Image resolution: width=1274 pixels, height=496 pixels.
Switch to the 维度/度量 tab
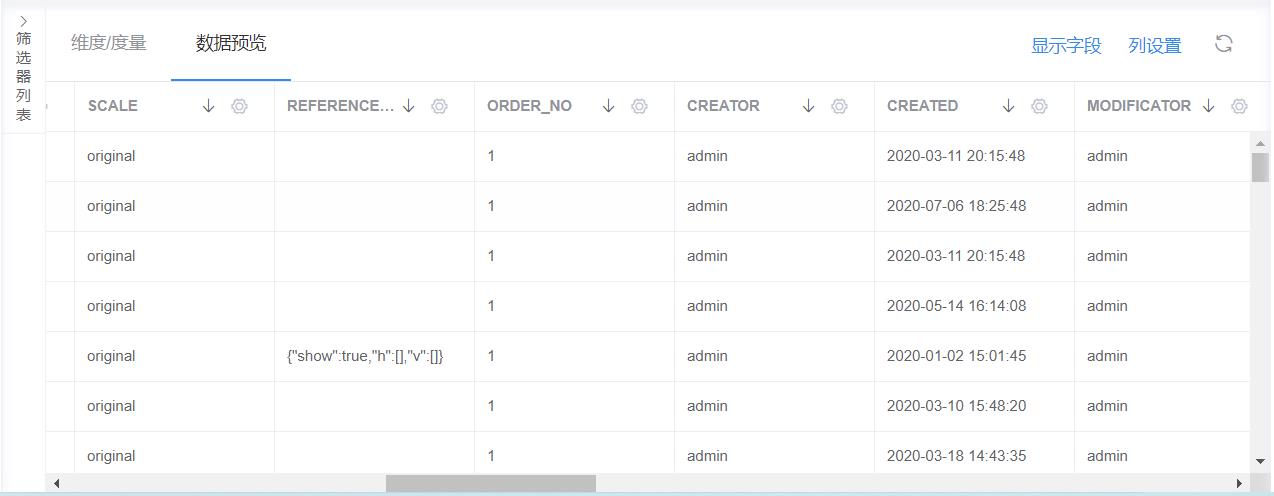pos(109,43)
